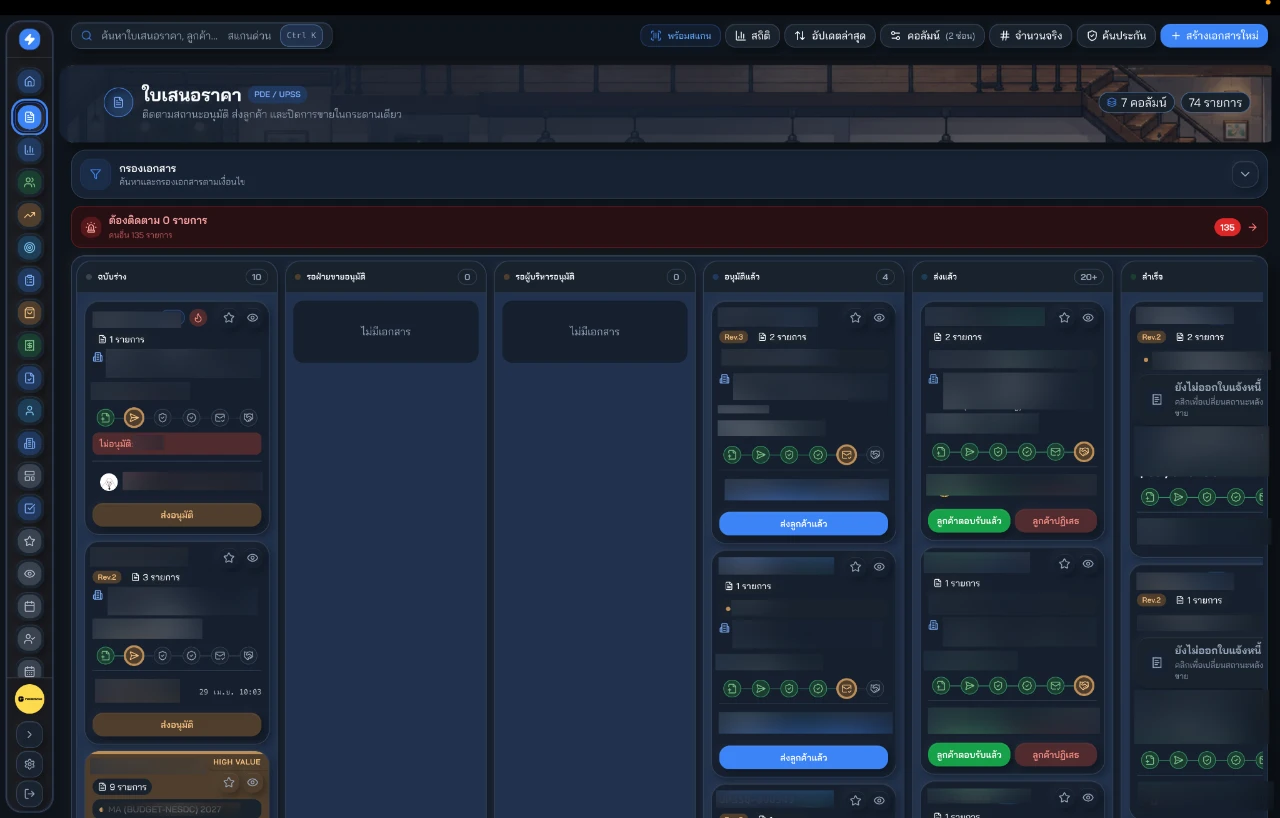Toggle the eye on draft card with 1 รายการ
Image resolution: width=1280 pixels, height=818 pixels.
pos(253,317)
